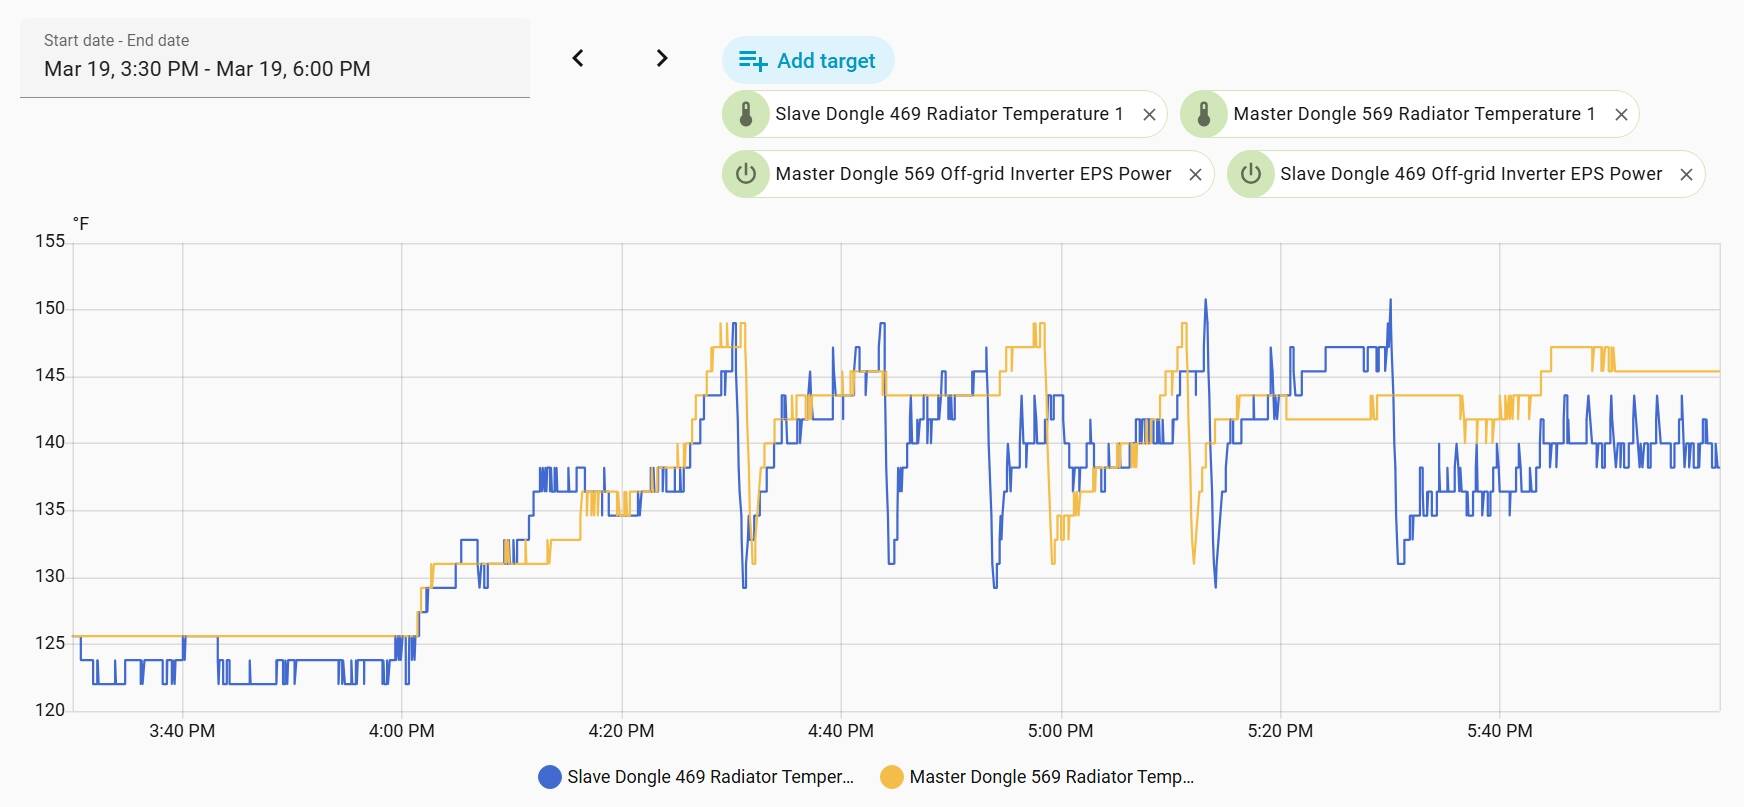Click the next time range arrow

[x=661, y=58]
